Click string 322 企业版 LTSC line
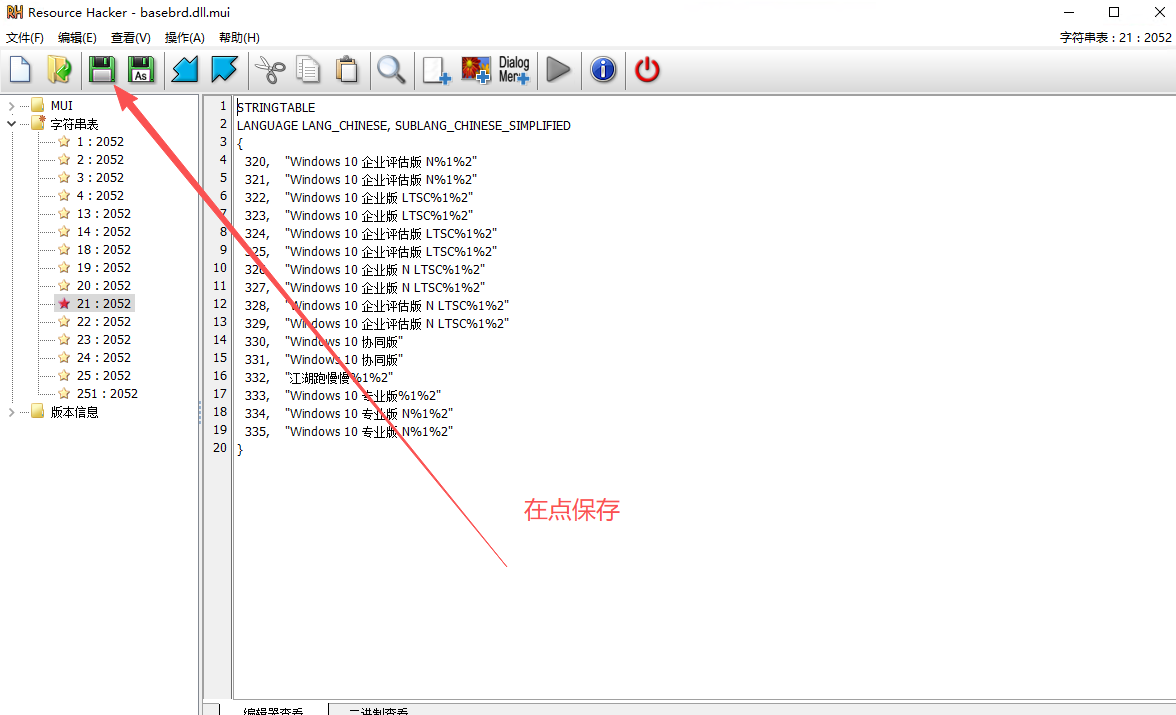The height and width of the screenshot is (715, 1176). 358,197
